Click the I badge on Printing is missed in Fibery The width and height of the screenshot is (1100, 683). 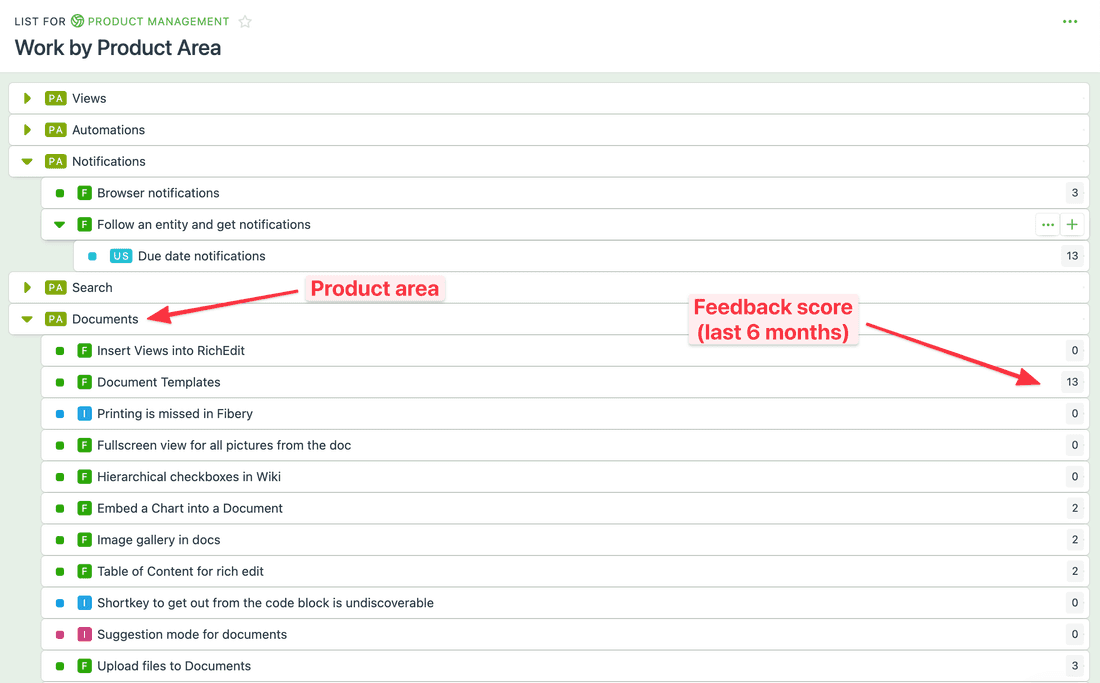coord(84,413)
